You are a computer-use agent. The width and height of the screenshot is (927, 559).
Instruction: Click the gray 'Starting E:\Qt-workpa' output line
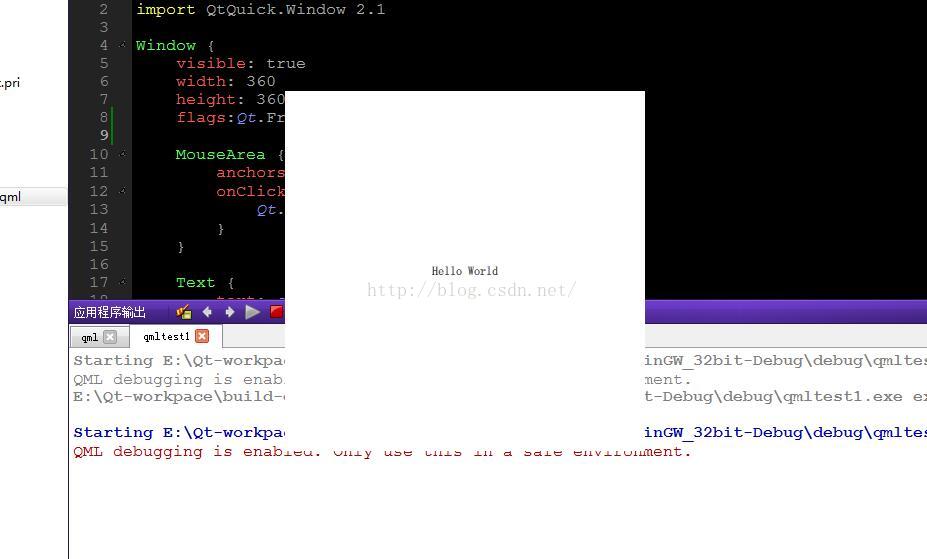(x=179, y=360)
